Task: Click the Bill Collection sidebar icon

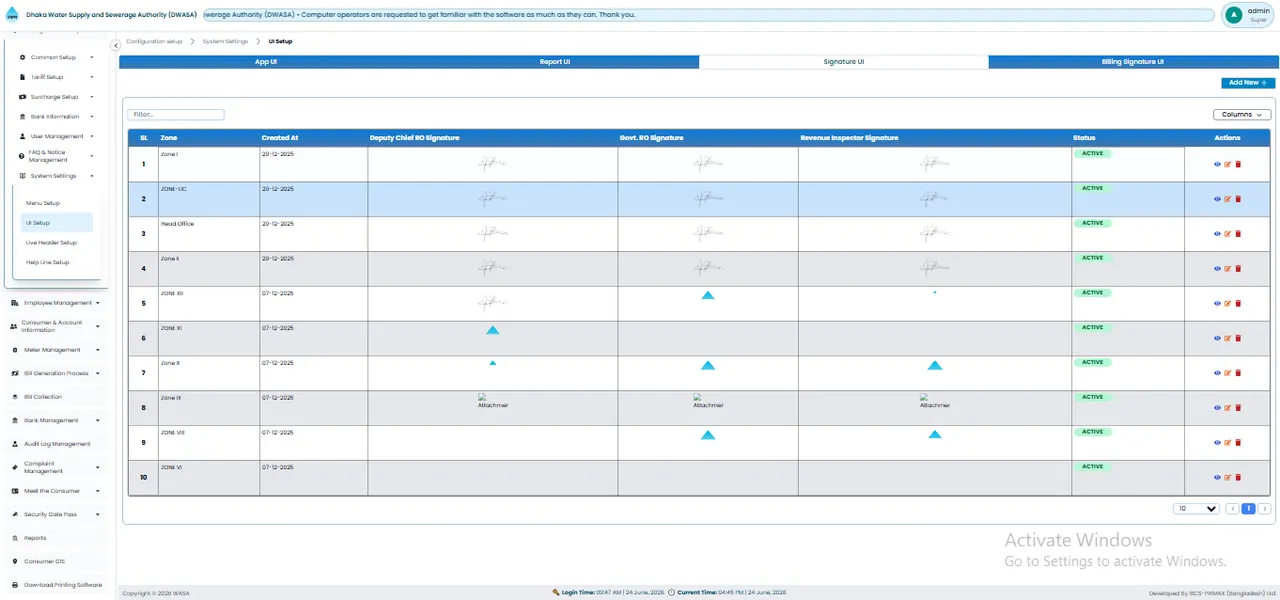Action: (x=14, y=397)
